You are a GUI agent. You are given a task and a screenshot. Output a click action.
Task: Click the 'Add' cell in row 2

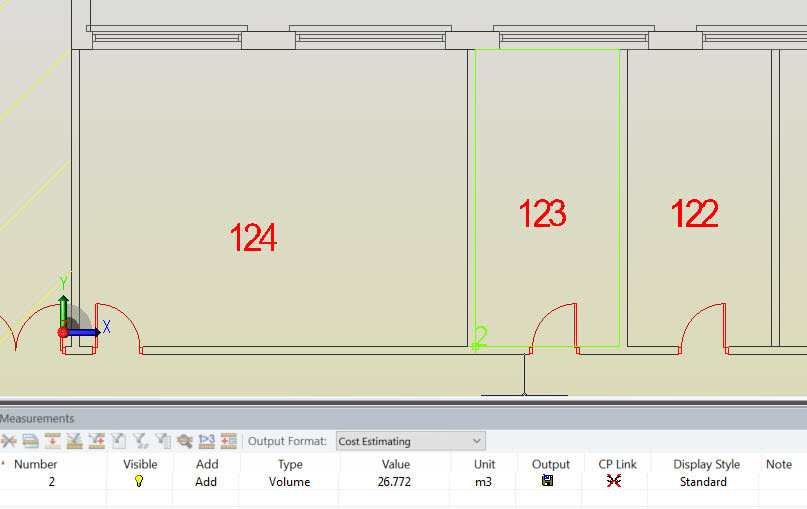tap(206, 482)
